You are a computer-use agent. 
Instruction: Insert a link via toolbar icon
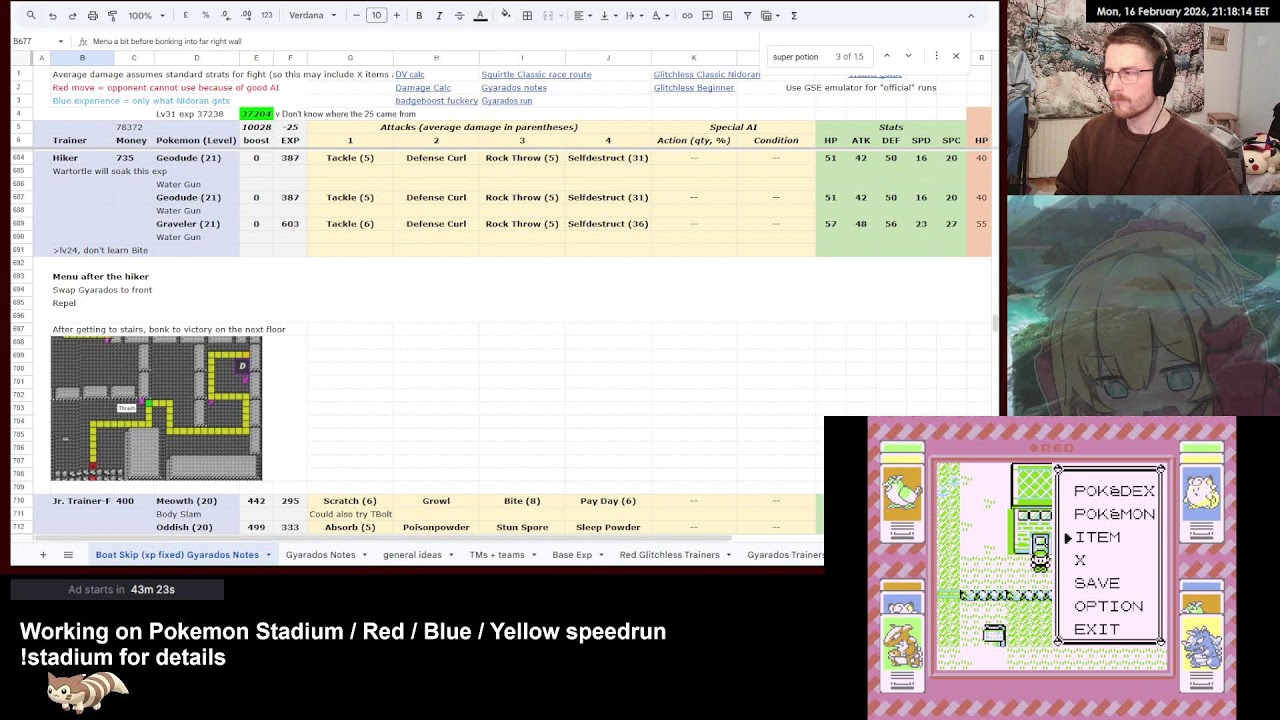[687, 16]
